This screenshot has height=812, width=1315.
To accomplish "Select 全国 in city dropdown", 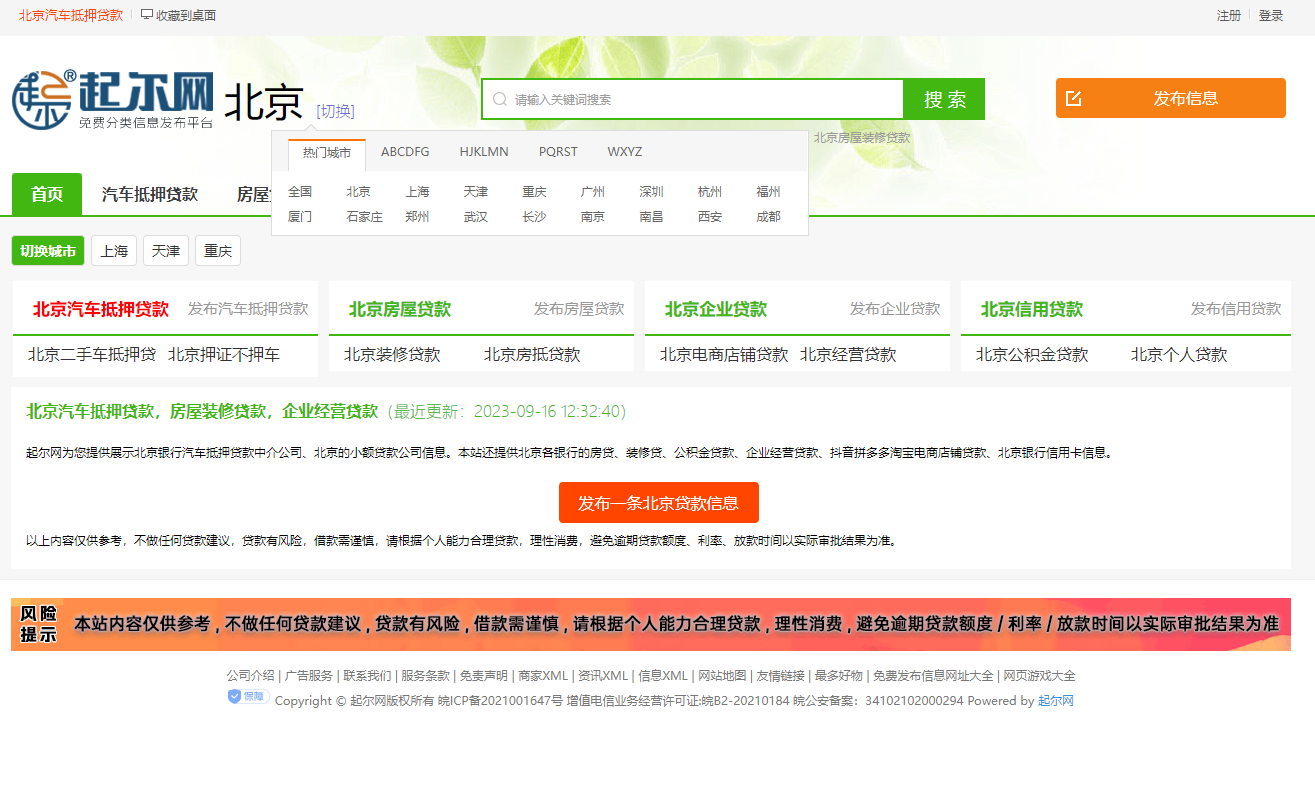I will coord(300,192).
